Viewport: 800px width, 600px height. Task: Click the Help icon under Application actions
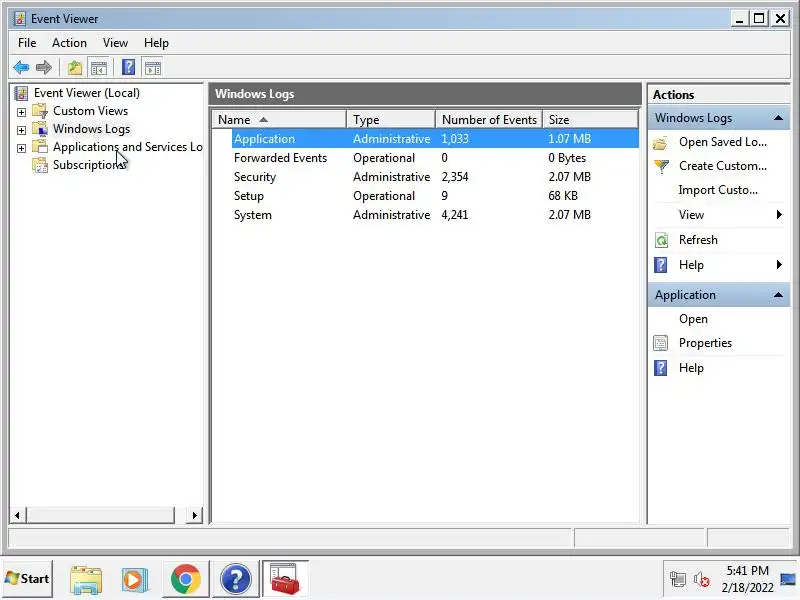click(x=661, y=368)
